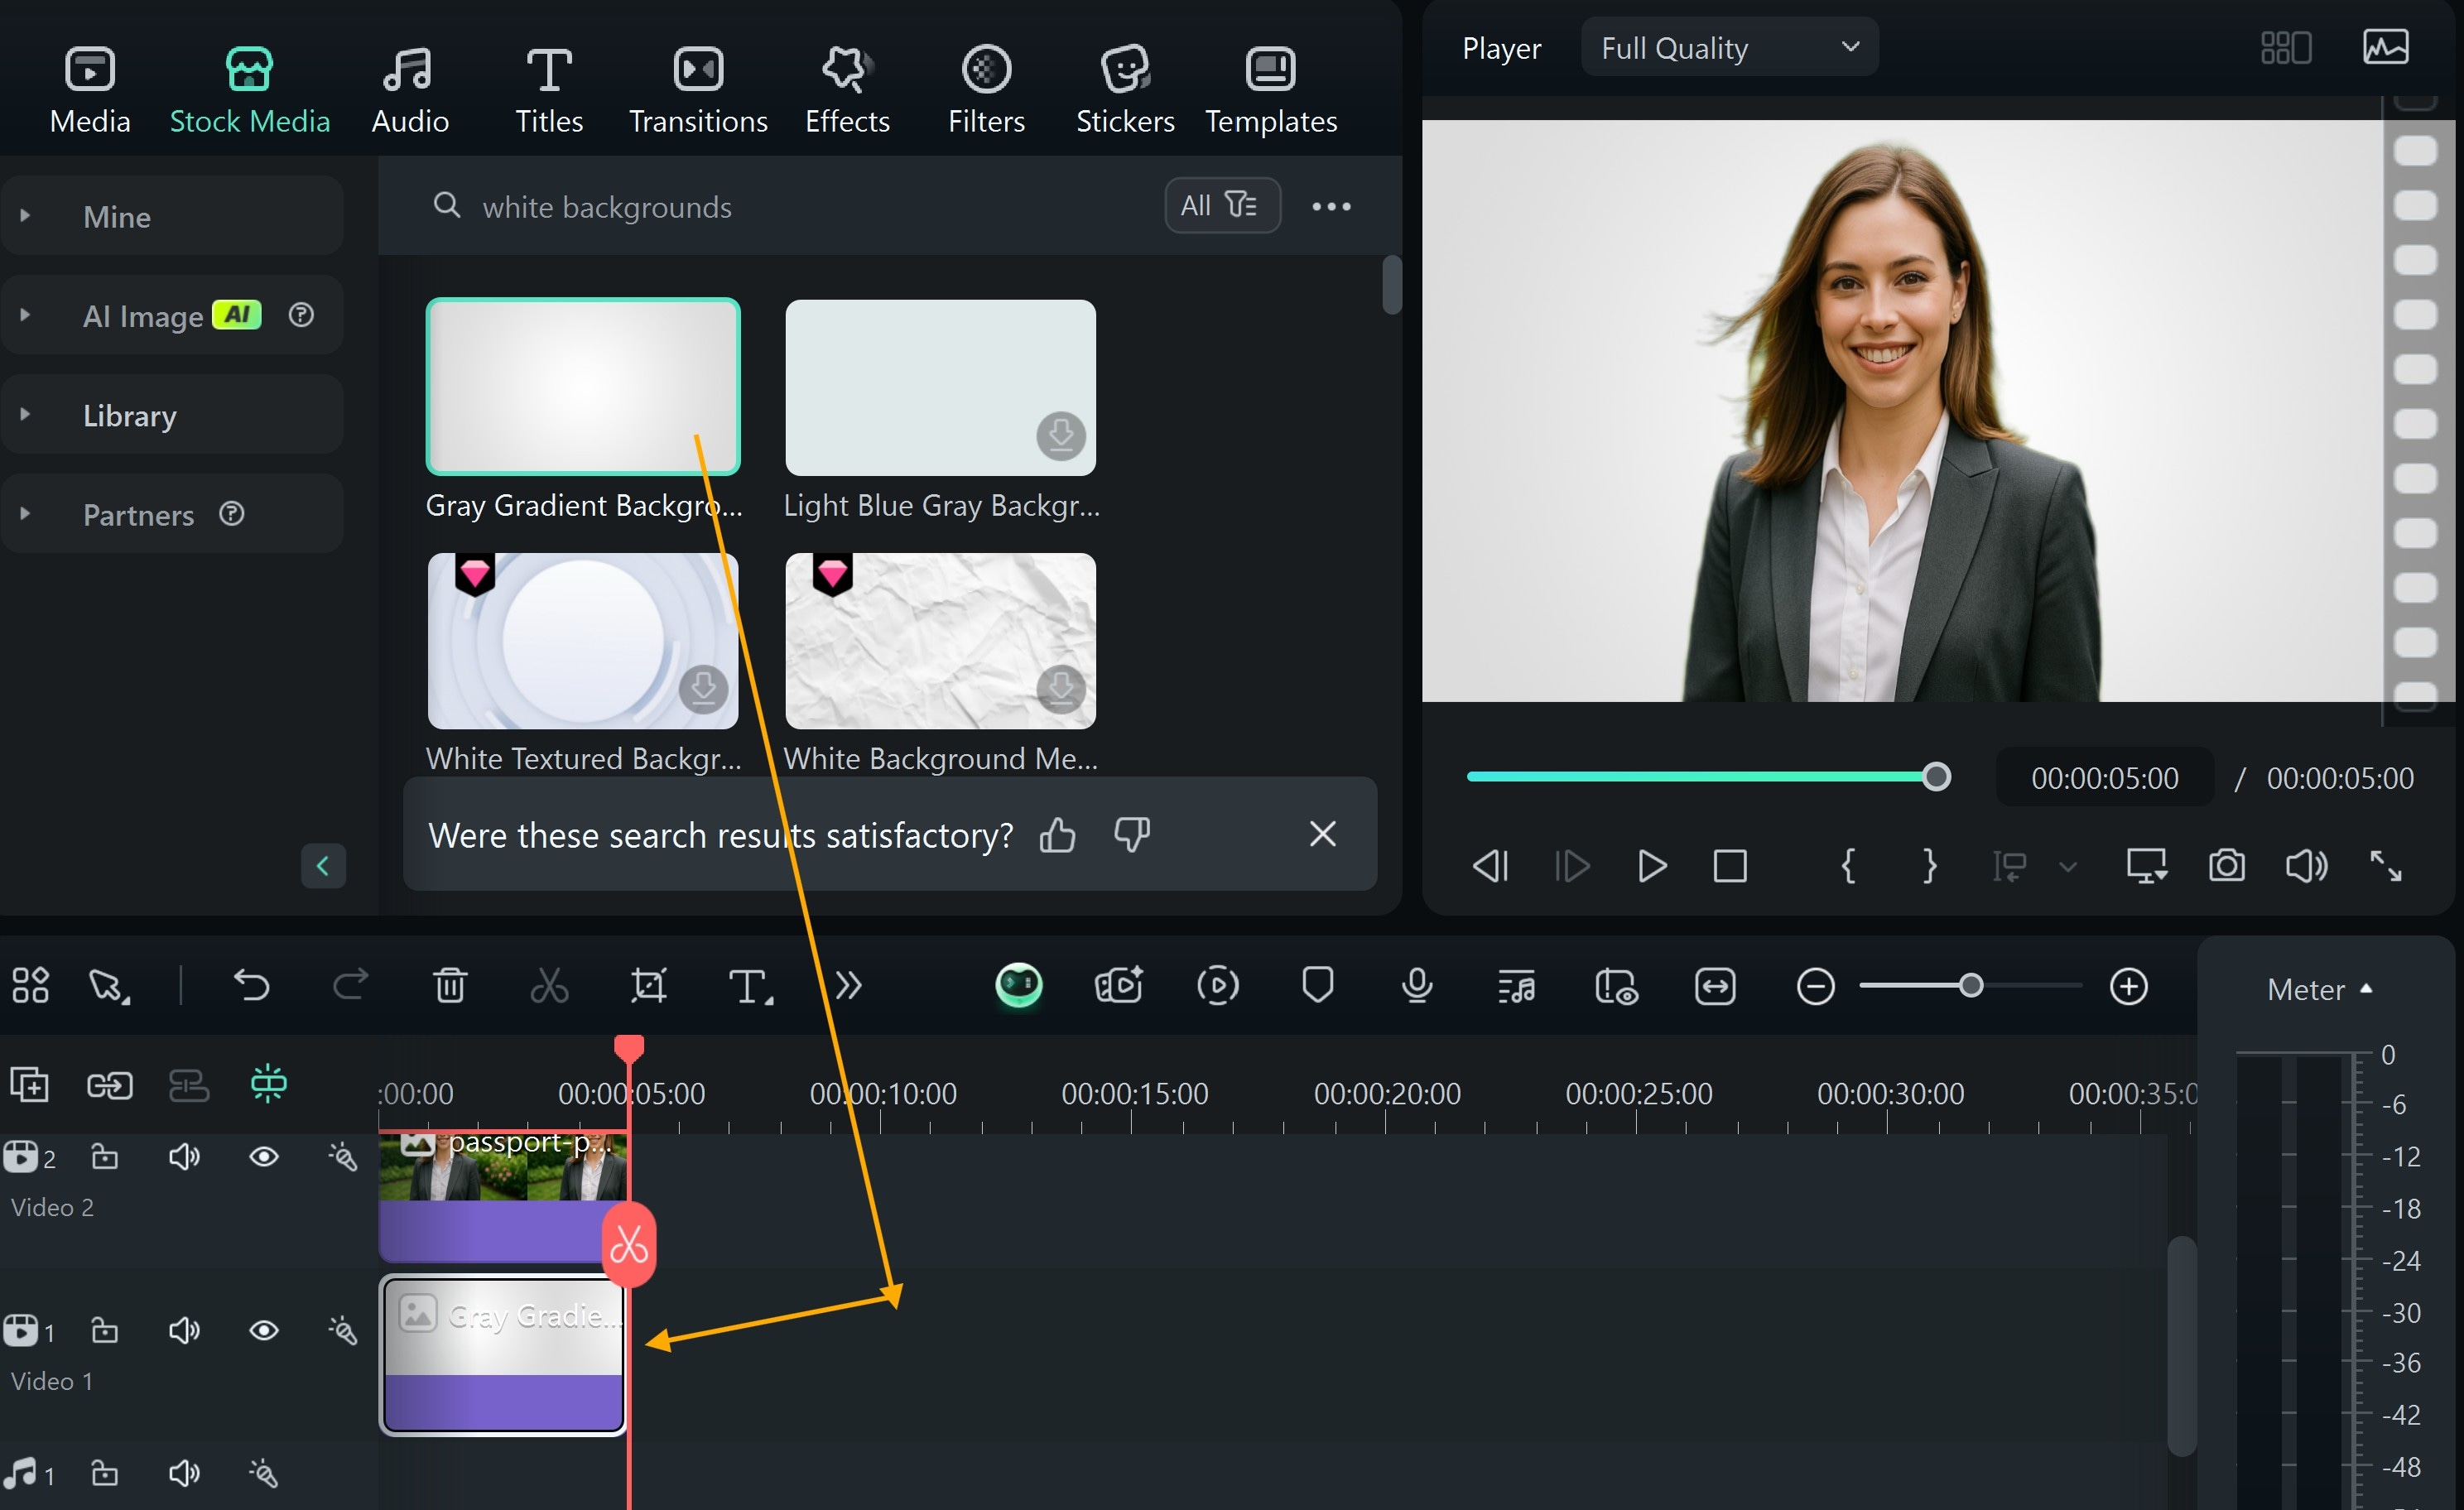Mute the Video 1 track
Viewport: 2464px width, 1510px height.
tap(184, 1330)
